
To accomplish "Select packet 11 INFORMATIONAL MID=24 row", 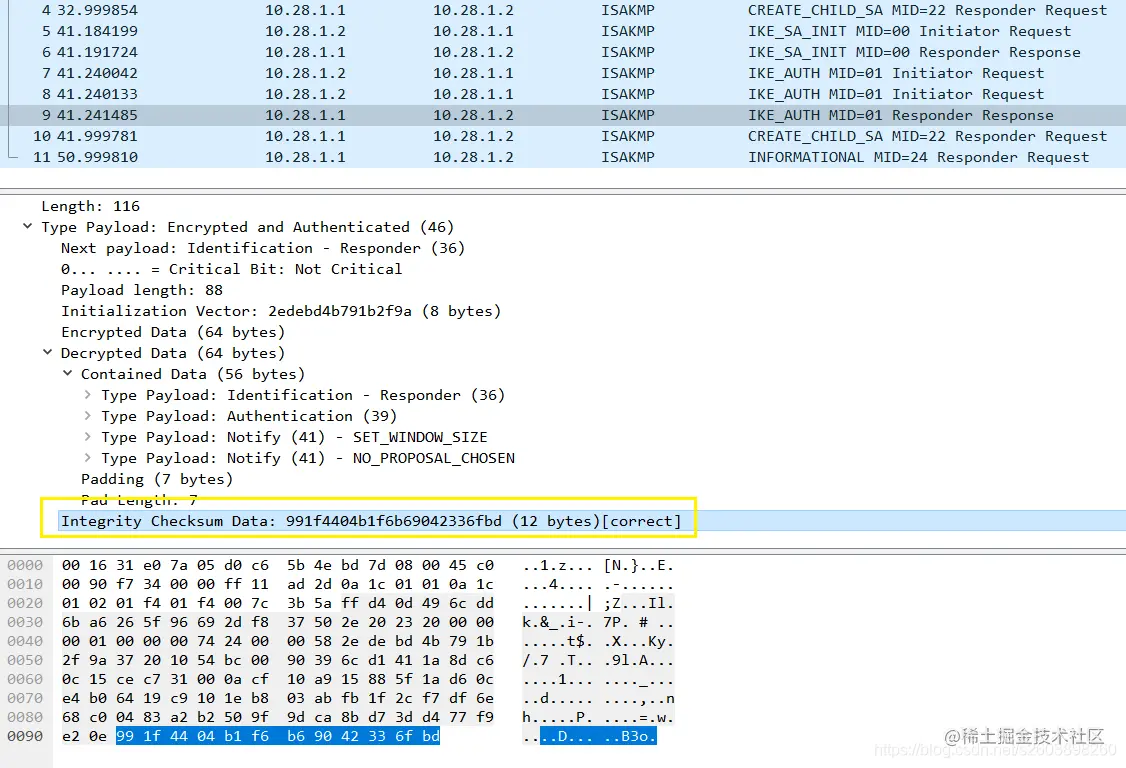I will click(563, 157).
